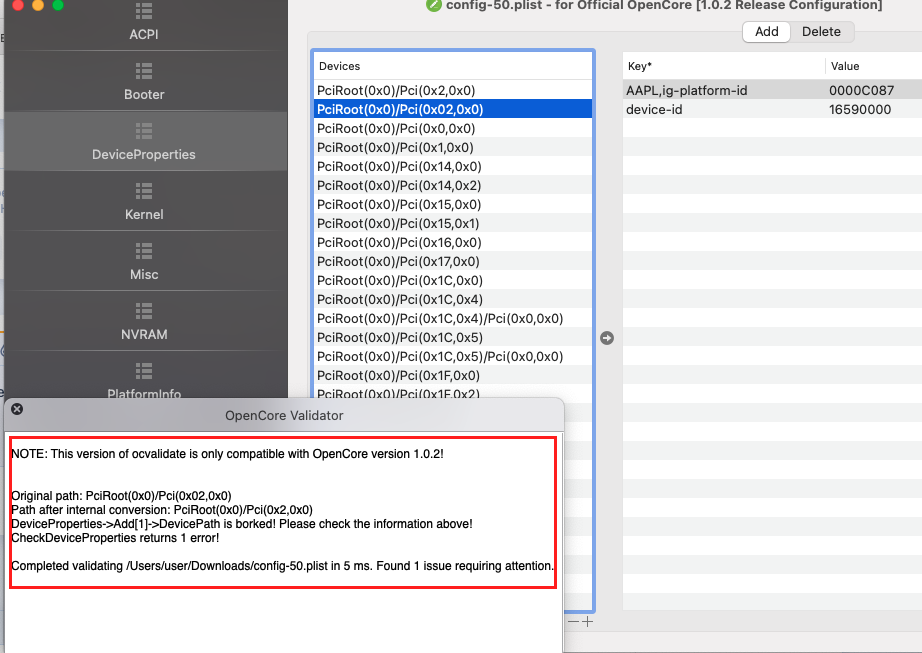Click the Key* column header
Viewport: 922px width, 653px height.
(640, 66)
